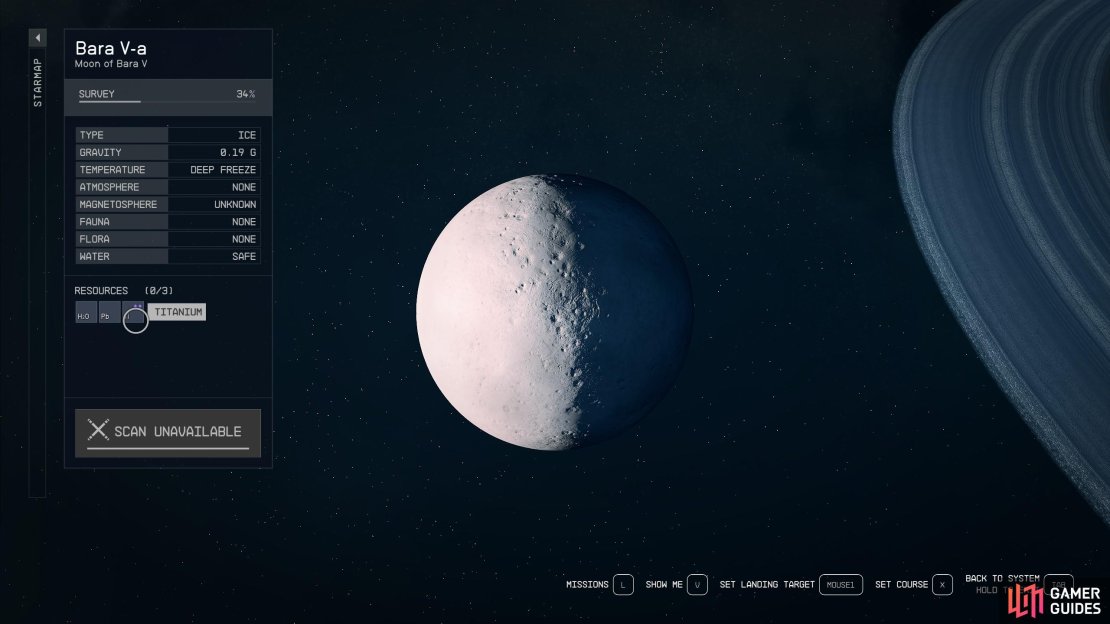The image size is (1110, 624).
Task: Click the Scan Unavailable button
Action: (168, 433)
